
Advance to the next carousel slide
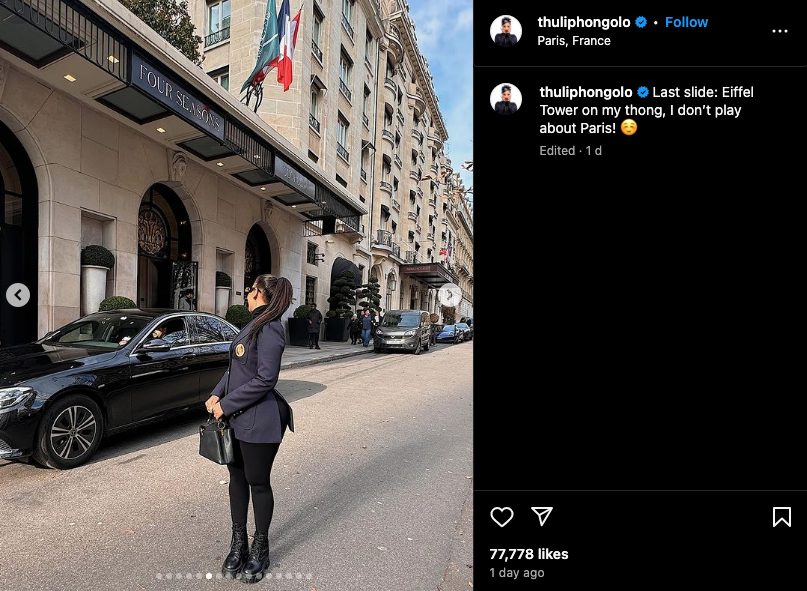click(x=449, y=295)
